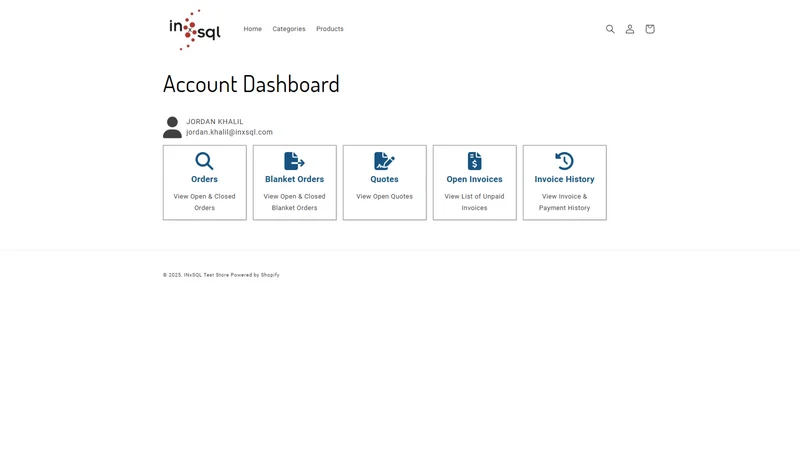Open the search magnifier icon in header
800x450 pixels.
pyautogui.click(x=610, y=29)
